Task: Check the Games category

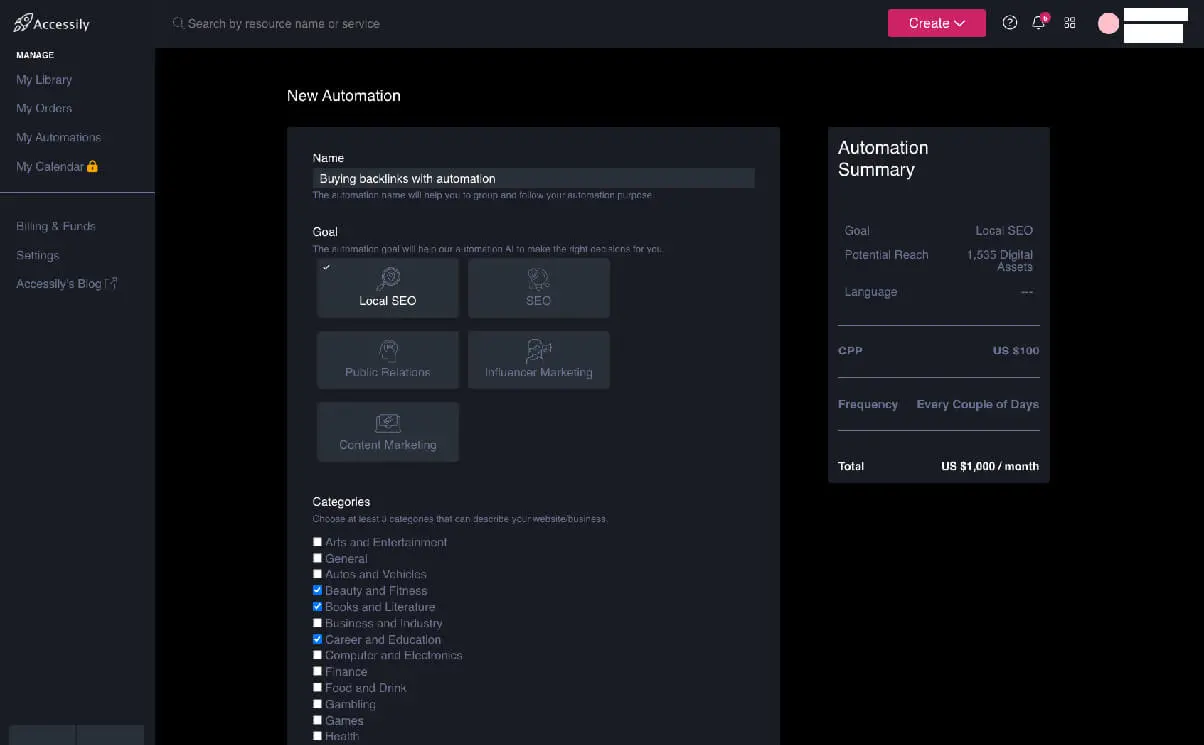Action: click(x=318, y=720)
